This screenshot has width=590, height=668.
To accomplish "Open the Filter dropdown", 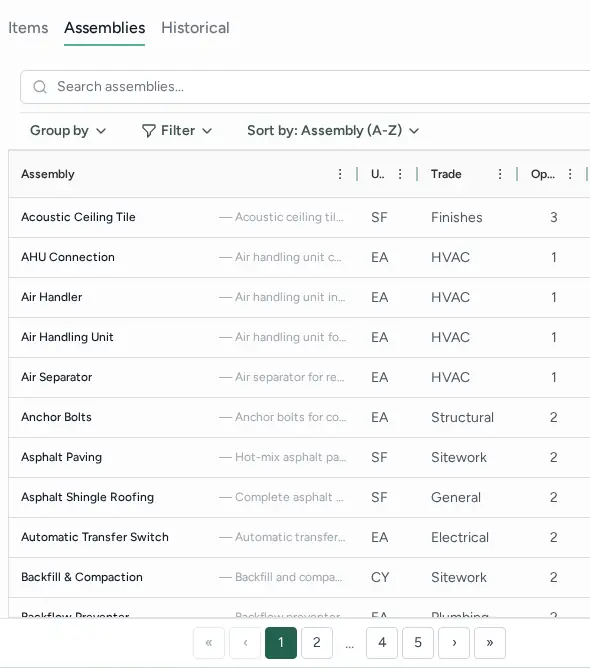I will pos(177,130).
